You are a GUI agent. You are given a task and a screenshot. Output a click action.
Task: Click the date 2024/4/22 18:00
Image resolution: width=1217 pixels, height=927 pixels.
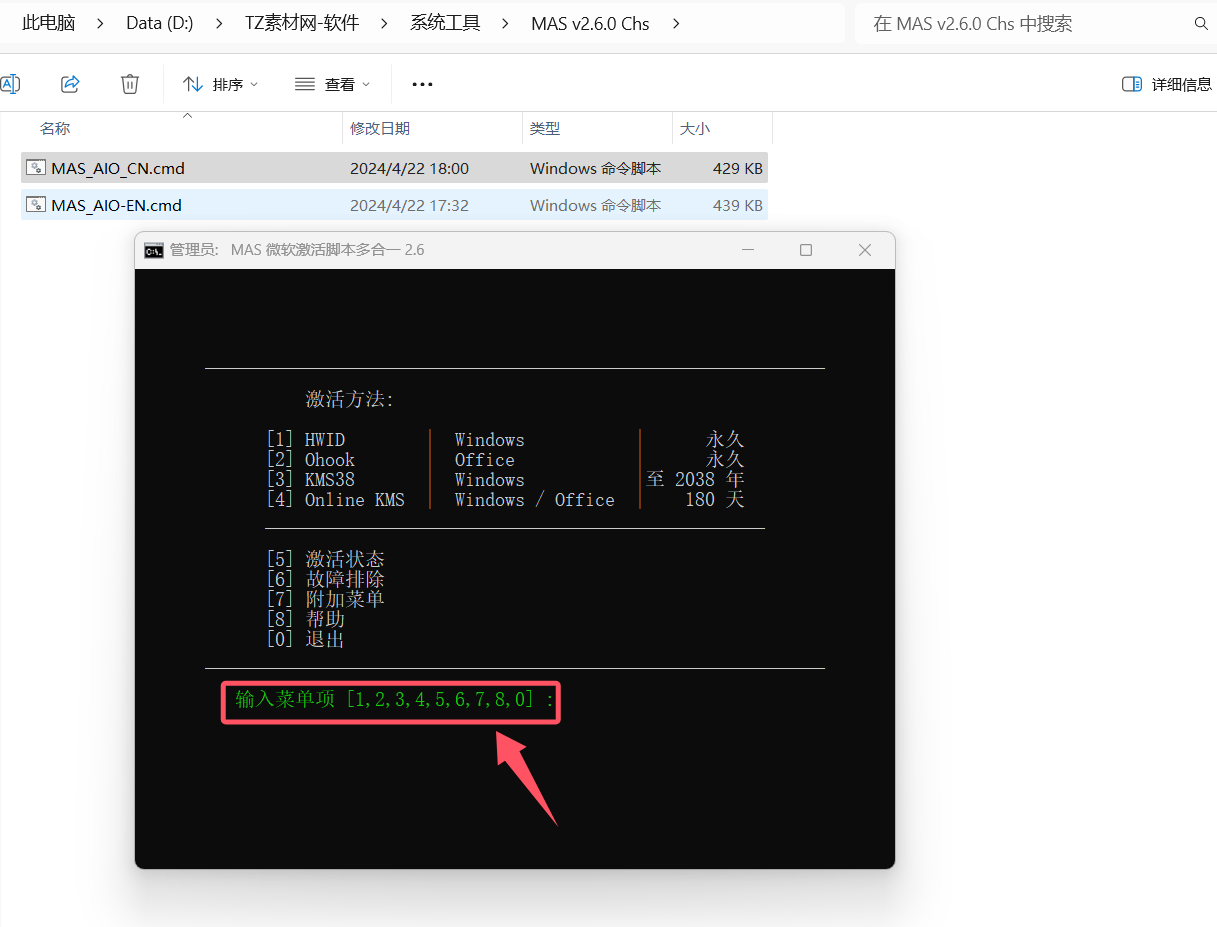tap(409, 169)
